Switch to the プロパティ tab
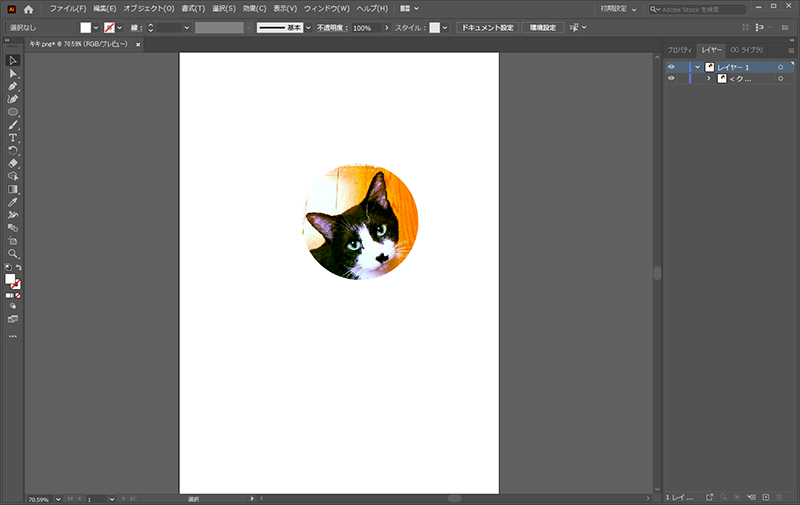Viewport: 800px width, 505px height. tap(680, 49)
